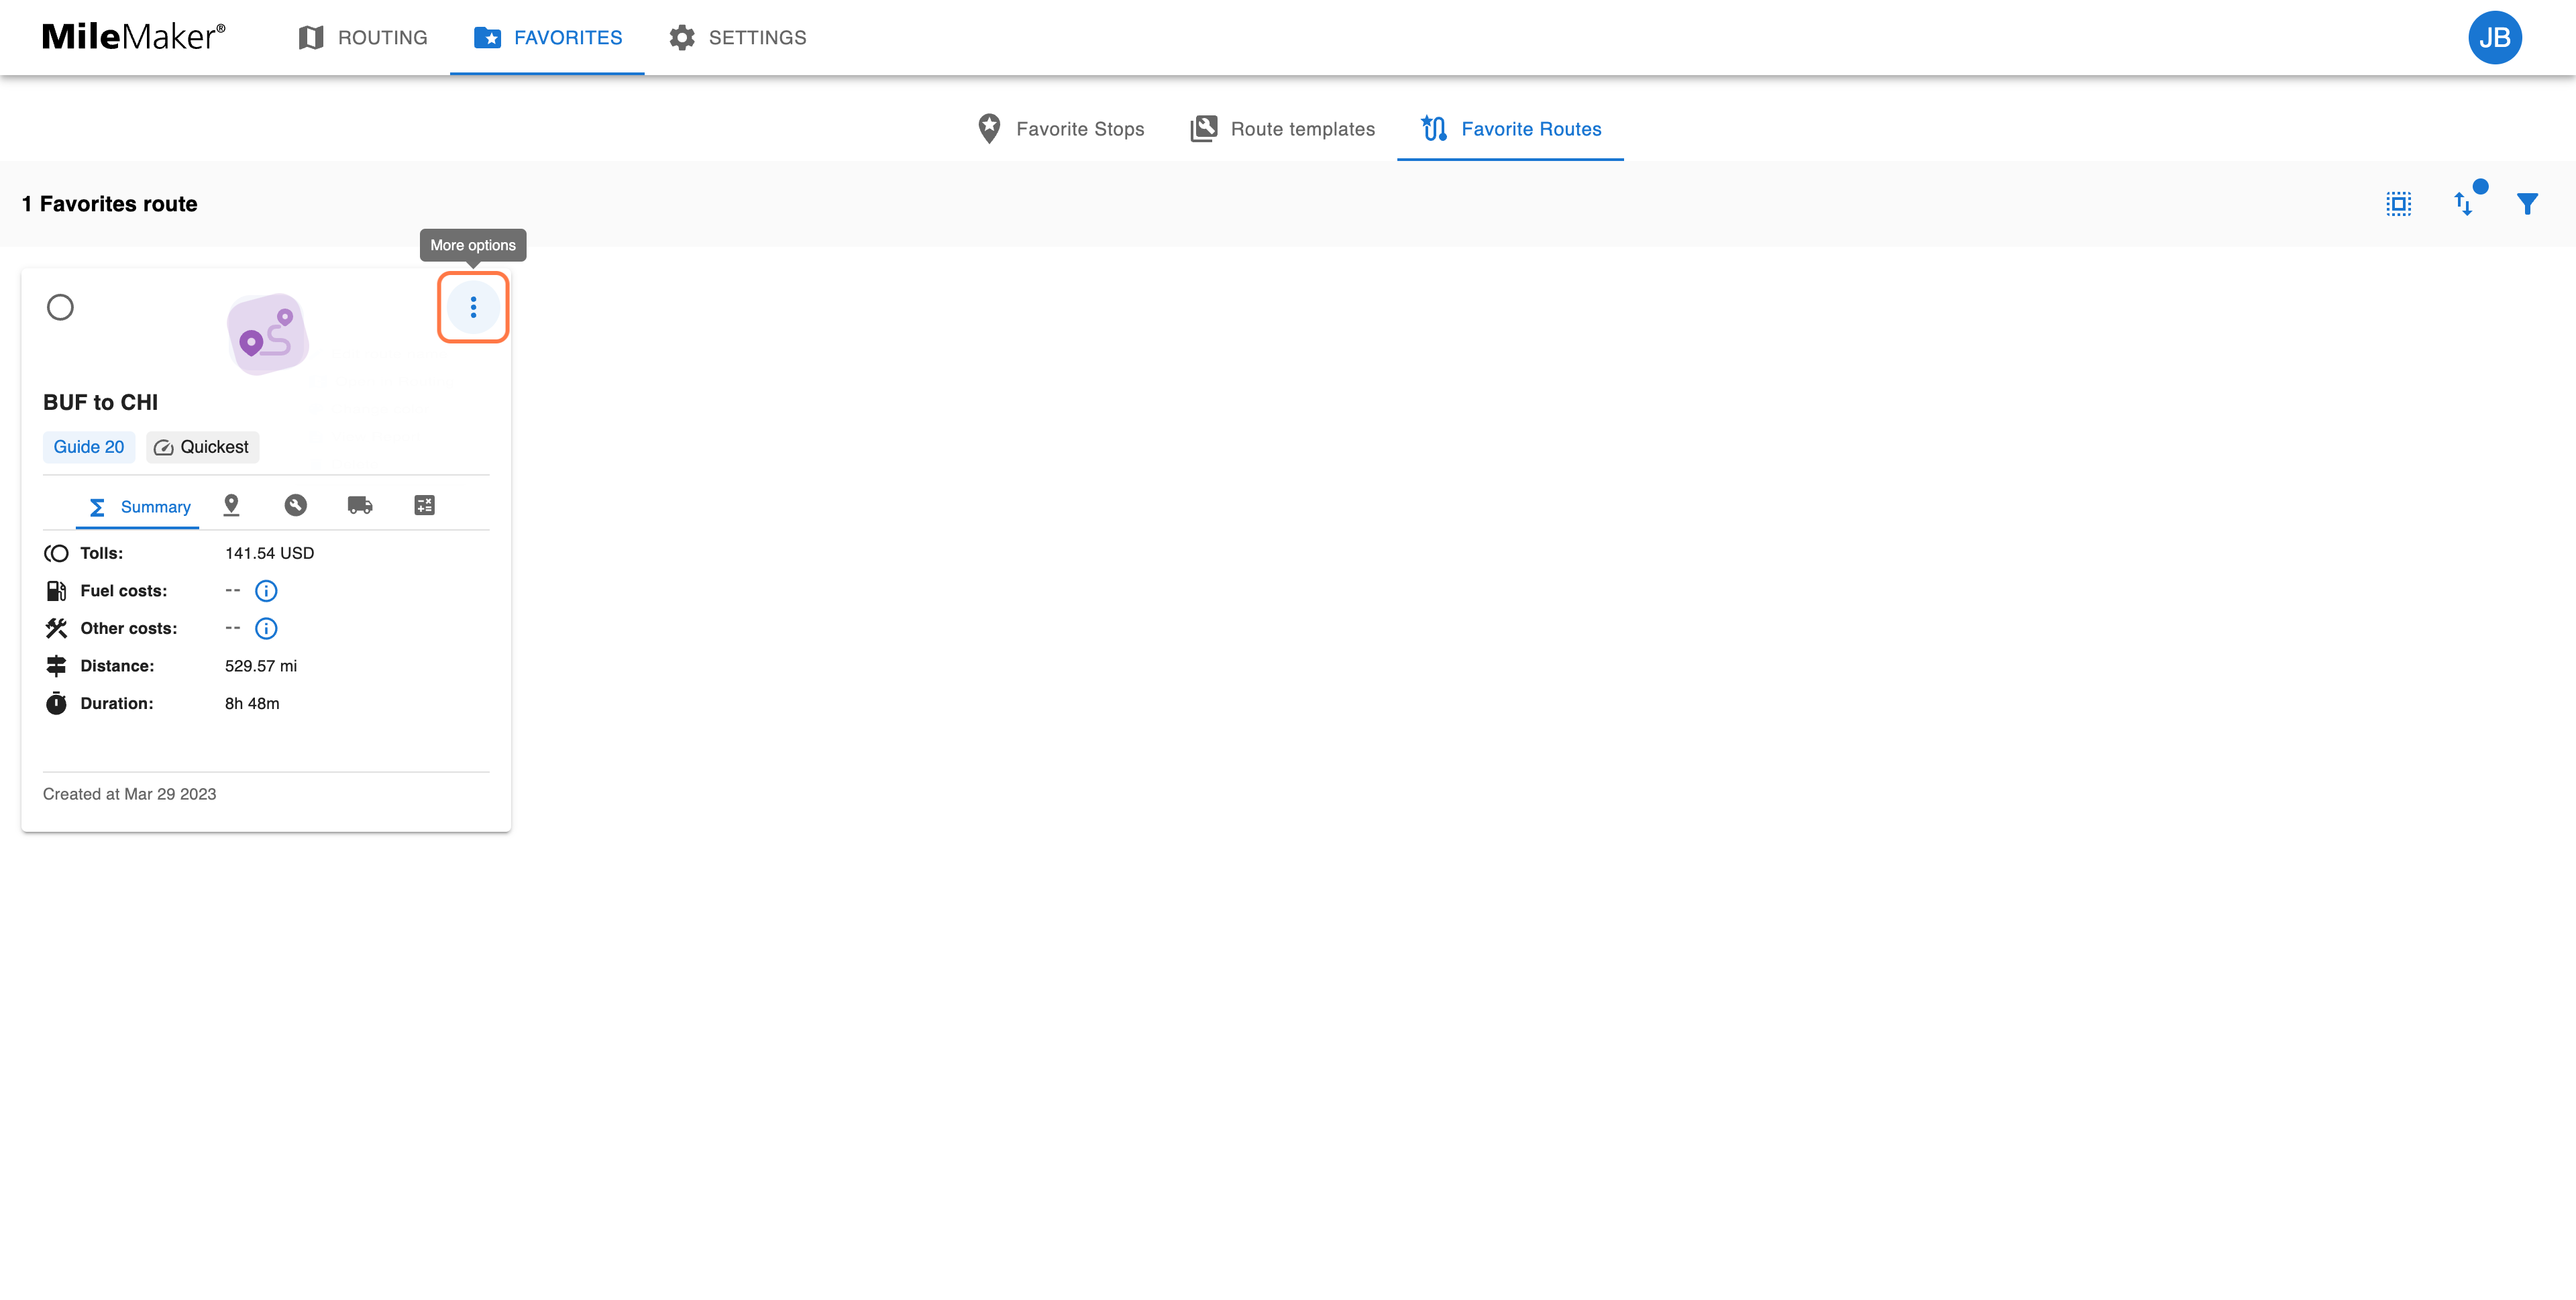The image size is (2576, 1300).
Task: Open the sort order icon
Action: [2463, 204]
